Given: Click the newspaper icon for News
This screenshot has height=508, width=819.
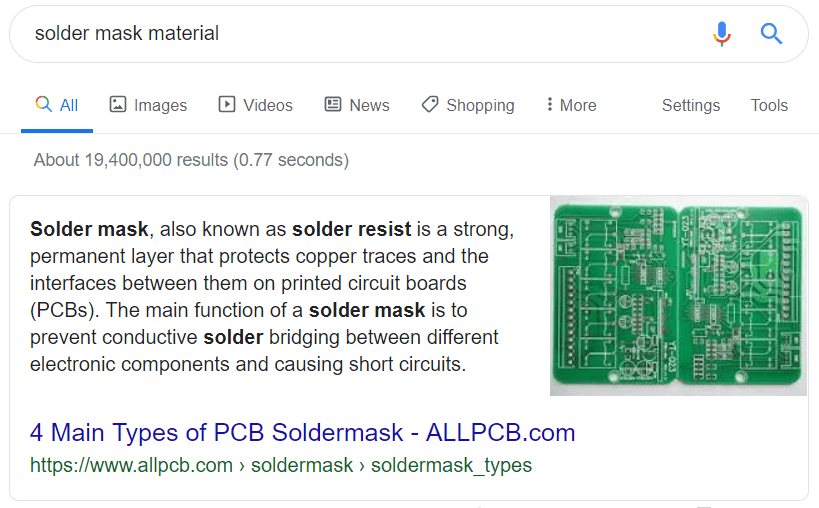Looking at the screenshot, I should tap(333, 105).
